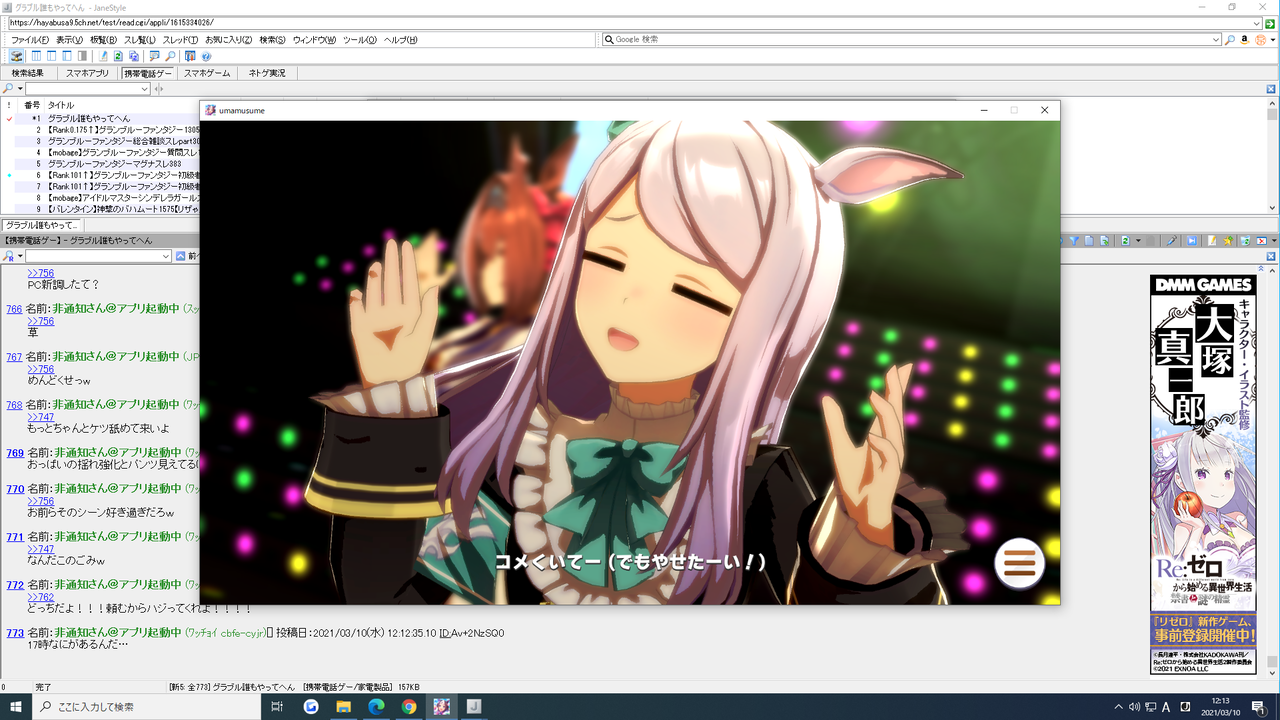Image resolution: width=1280 pixels, height=720 pixels.
Task: Click the 番号 column header
Action: [x=32, y=105]
